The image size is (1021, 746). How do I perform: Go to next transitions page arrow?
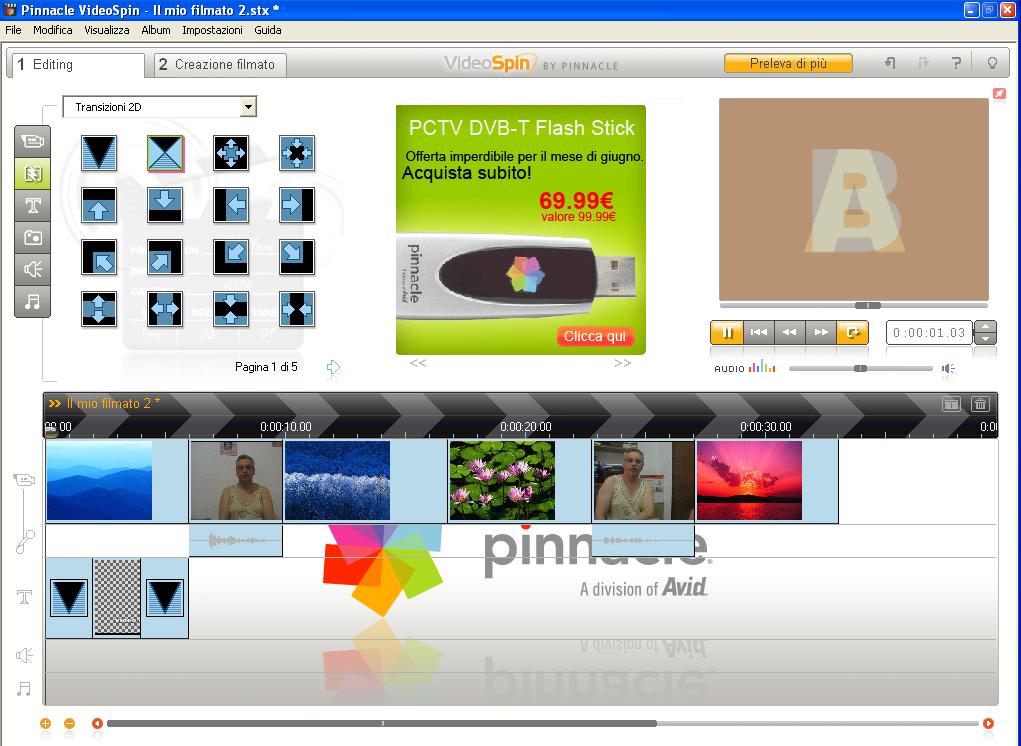point(333,367)
